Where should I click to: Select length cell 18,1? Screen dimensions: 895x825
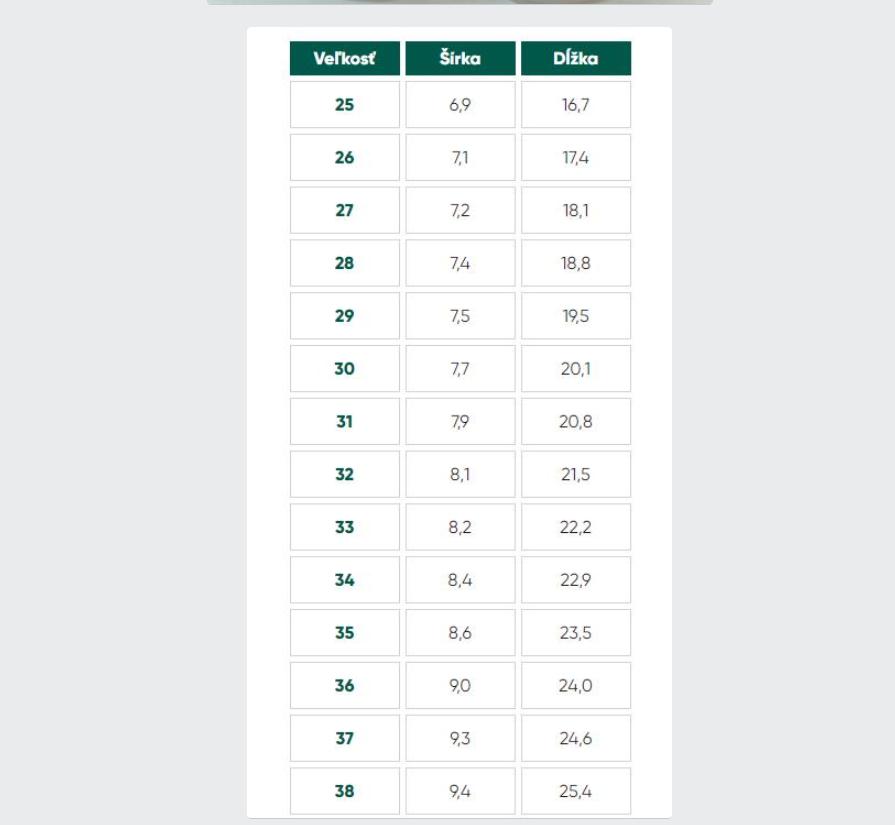point(576,211)
